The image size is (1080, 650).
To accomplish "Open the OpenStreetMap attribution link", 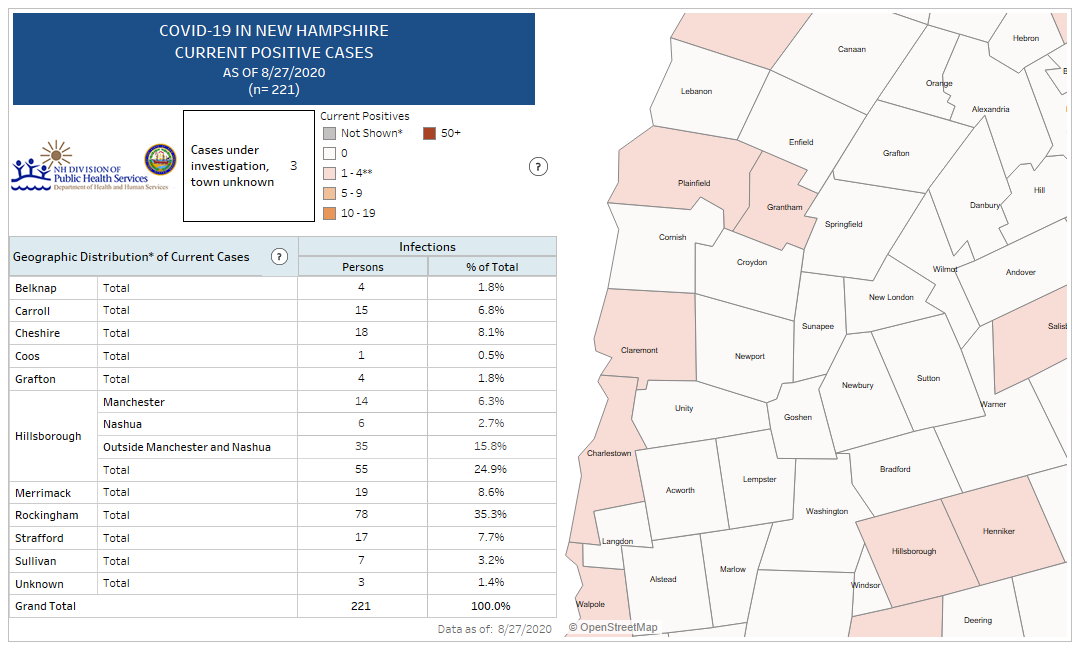I will [x=613, y=627].
